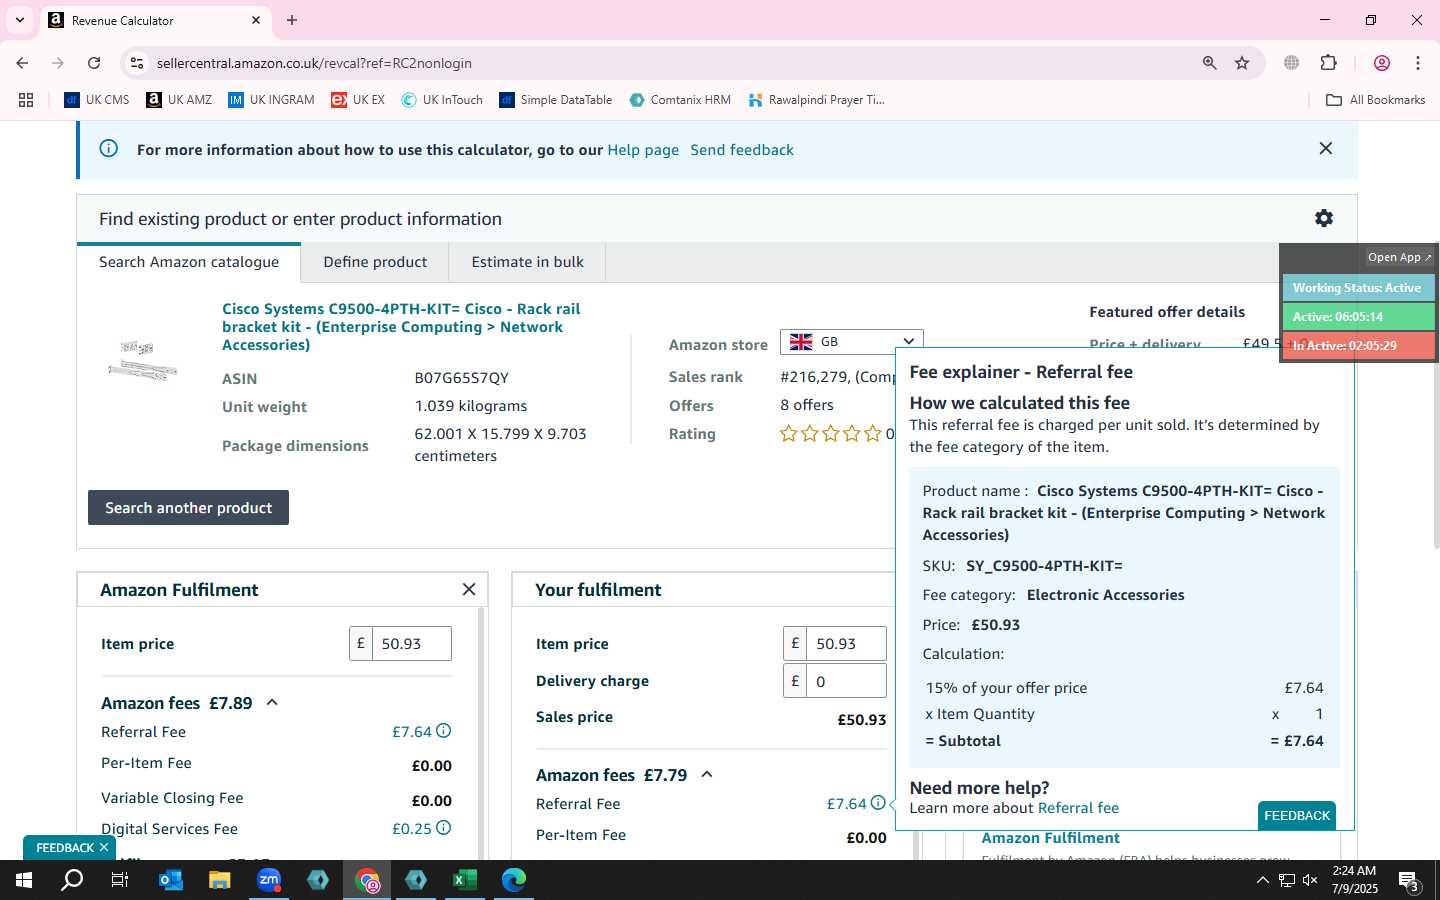Image resolution: width=1440 pixels, height=900 pixels.
Task: Open the UK EX bookmark
Action: coord(358,100)
